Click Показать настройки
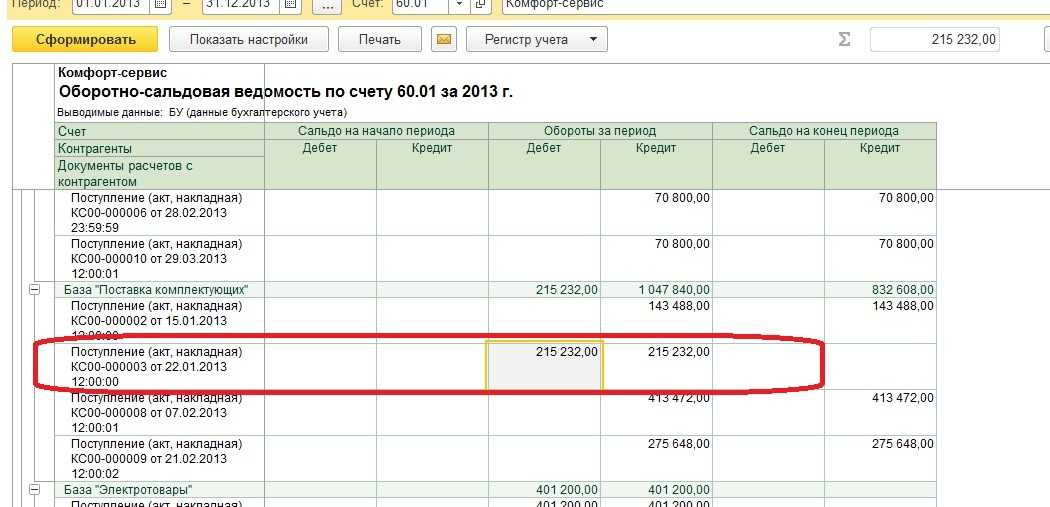Screen dimensions: 1050x507 tap(248, 40)
